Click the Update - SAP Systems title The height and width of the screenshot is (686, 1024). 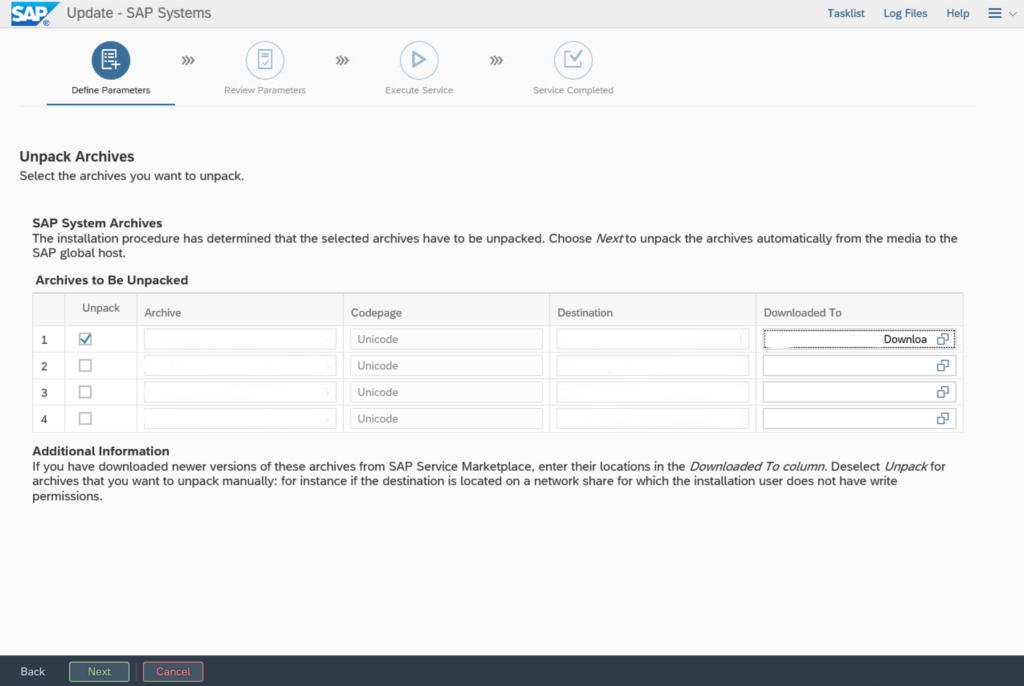pyautogui.click(x=139, y=13)
